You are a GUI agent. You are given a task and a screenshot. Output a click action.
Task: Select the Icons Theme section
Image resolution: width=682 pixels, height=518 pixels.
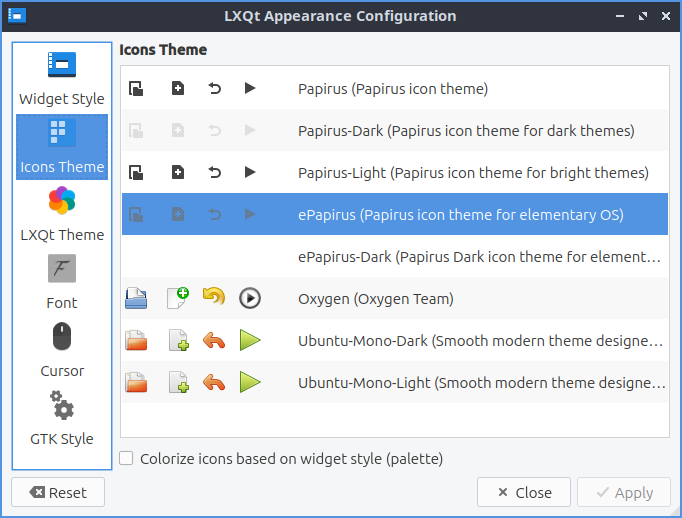coord(61,147)
